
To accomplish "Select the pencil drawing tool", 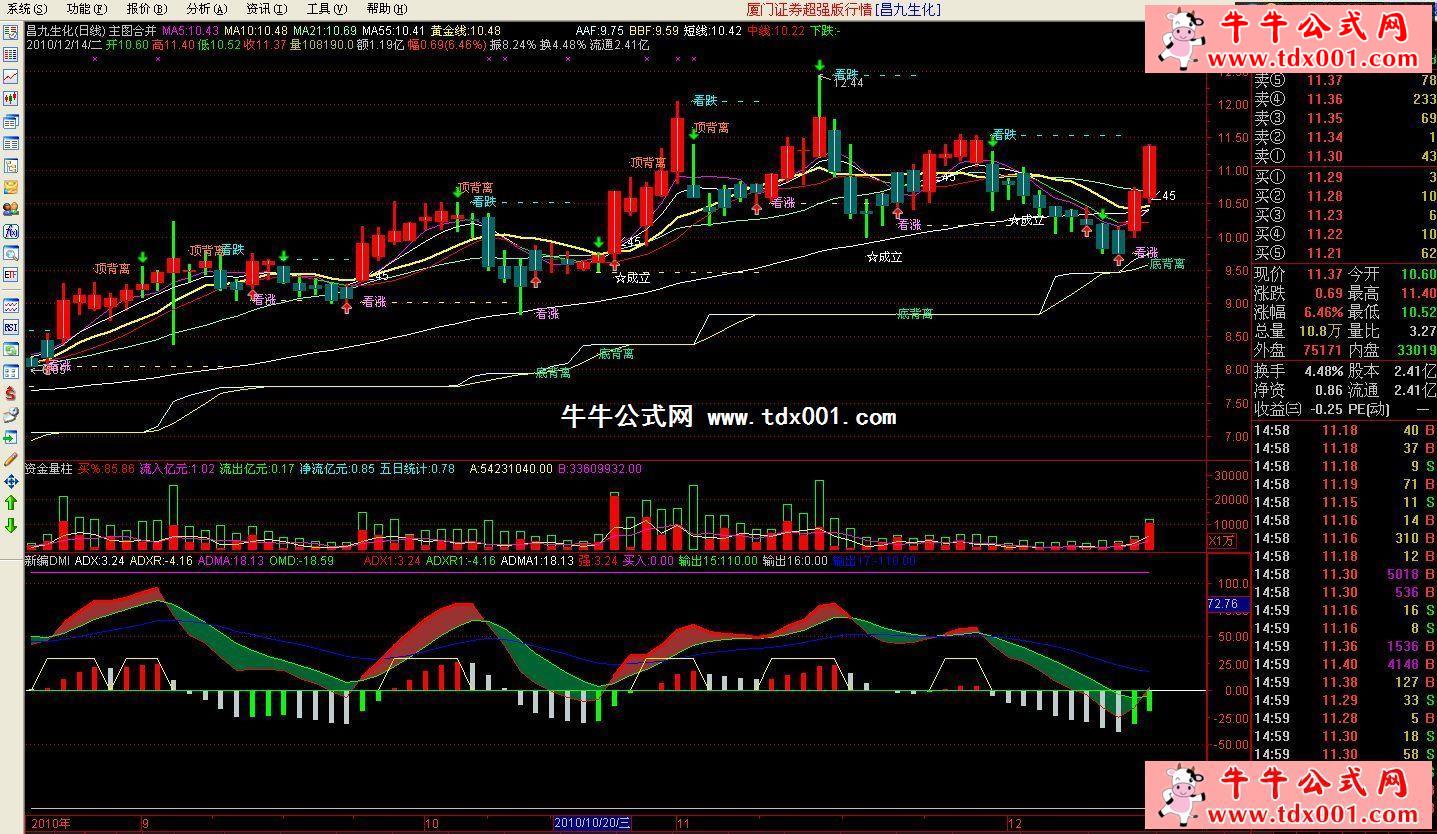I will coord(11,459).
